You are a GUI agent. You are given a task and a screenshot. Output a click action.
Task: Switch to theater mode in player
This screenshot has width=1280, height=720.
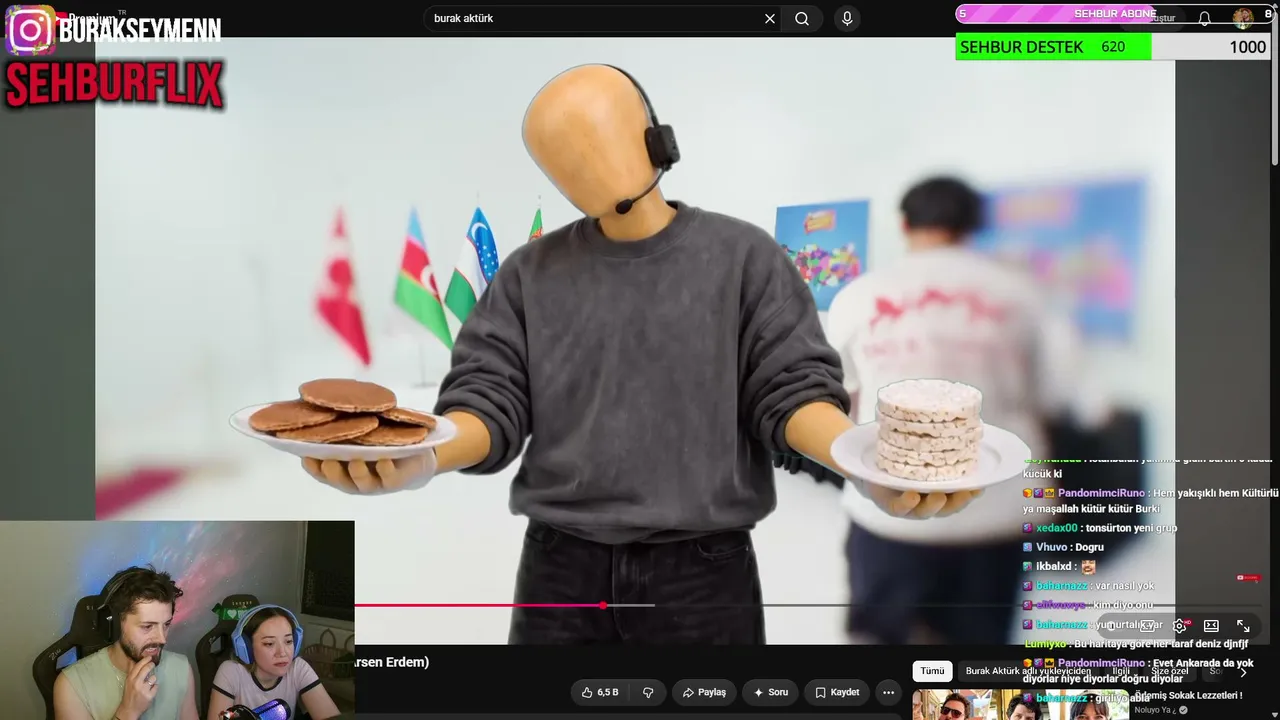click(x=1211, y=626)
